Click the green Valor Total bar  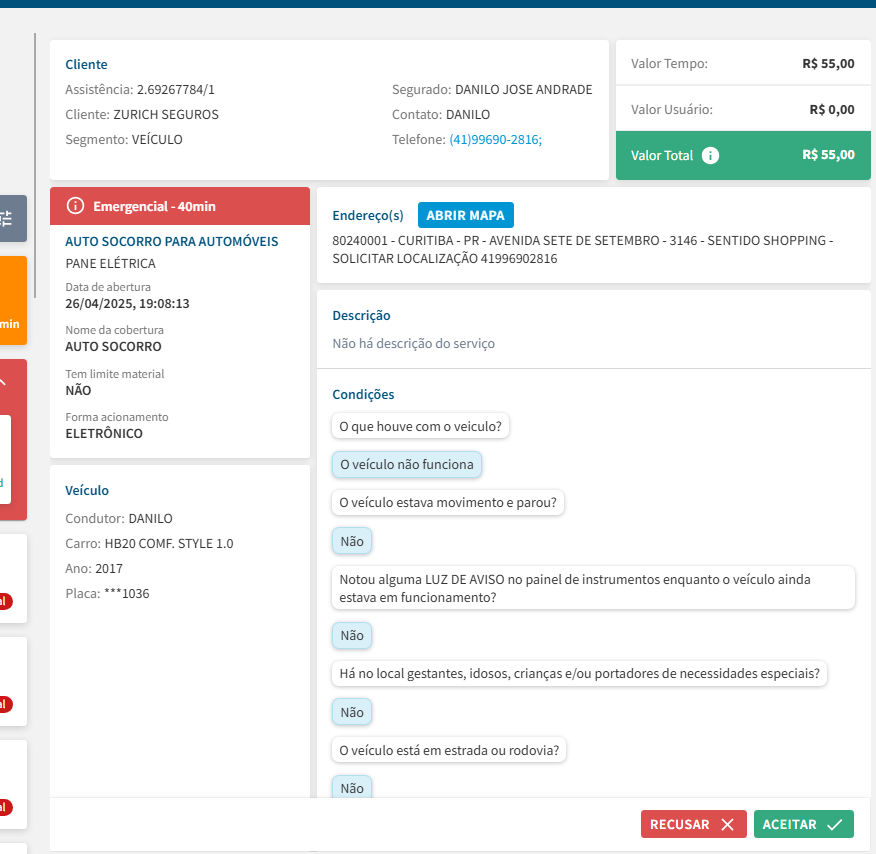743,155
